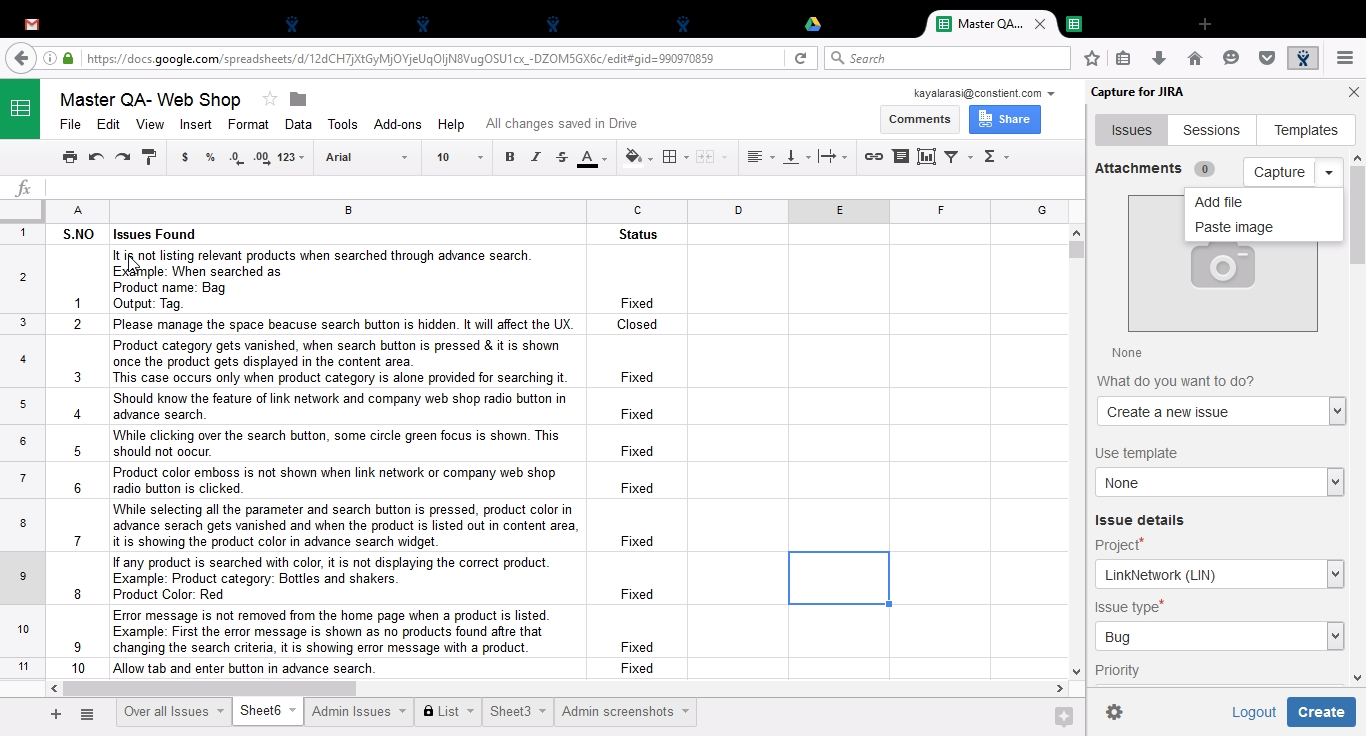
Task: Select the Paint format tool
Action: [x=149, y=157]
